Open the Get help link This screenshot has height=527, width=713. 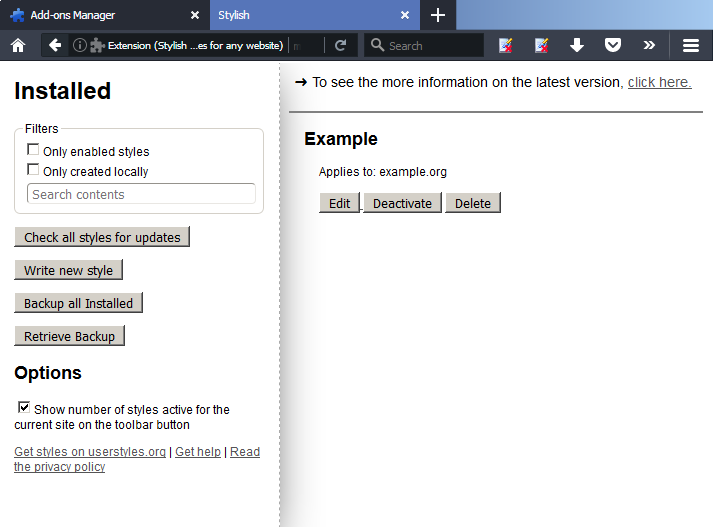click(x=198, y=452)
